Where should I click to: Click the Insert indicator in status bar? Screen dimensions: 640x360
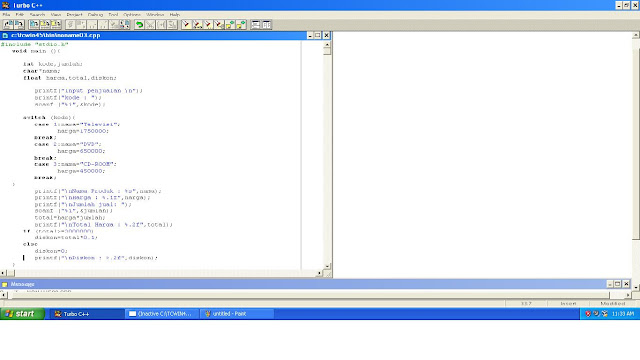(x=568, y=303)
